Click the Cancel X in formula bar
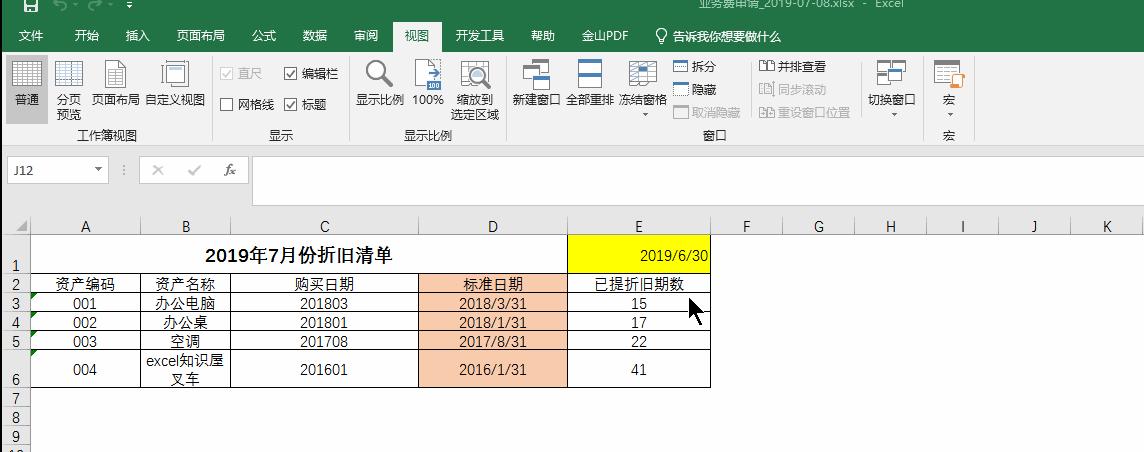 click(158, 170)
